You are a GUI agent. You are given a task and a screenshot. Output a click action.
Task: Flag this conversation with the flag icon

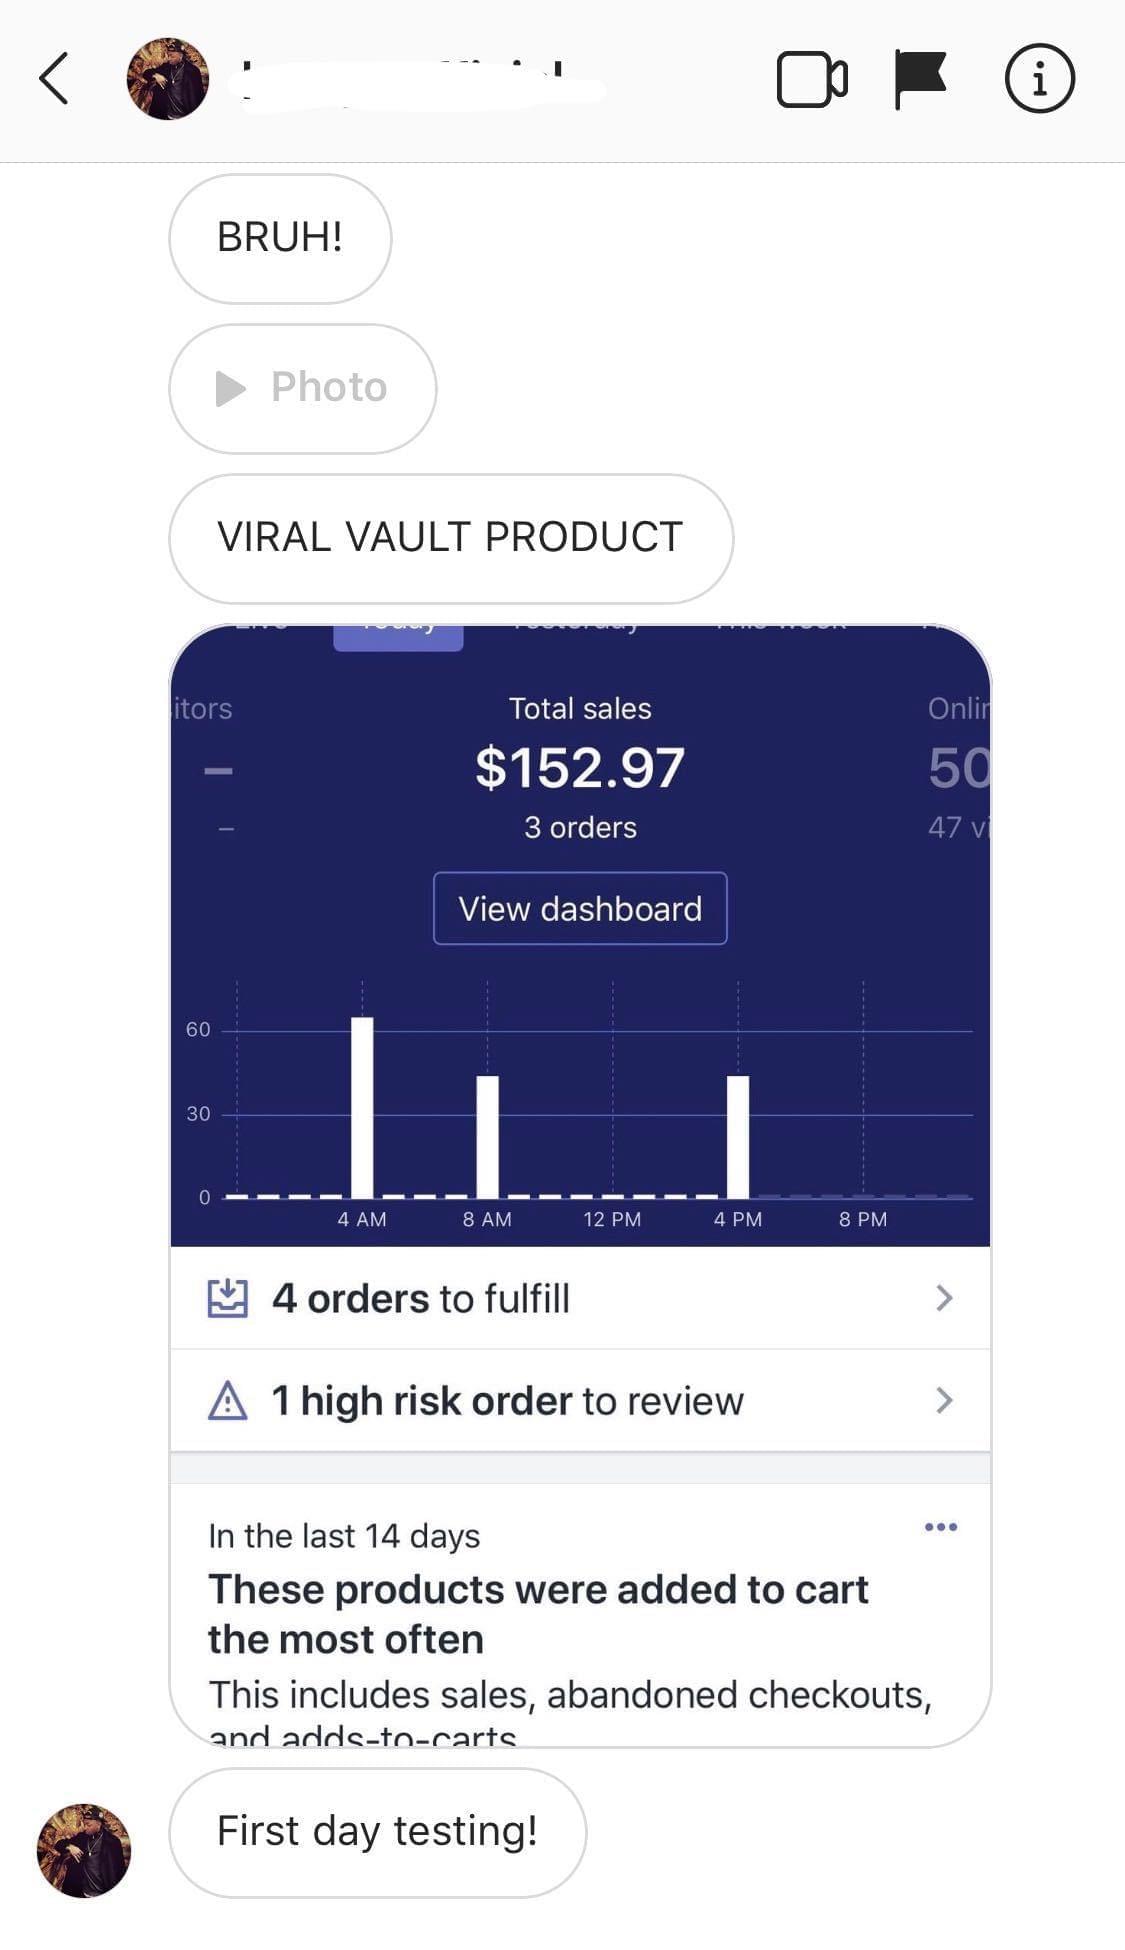pos(919,79)
